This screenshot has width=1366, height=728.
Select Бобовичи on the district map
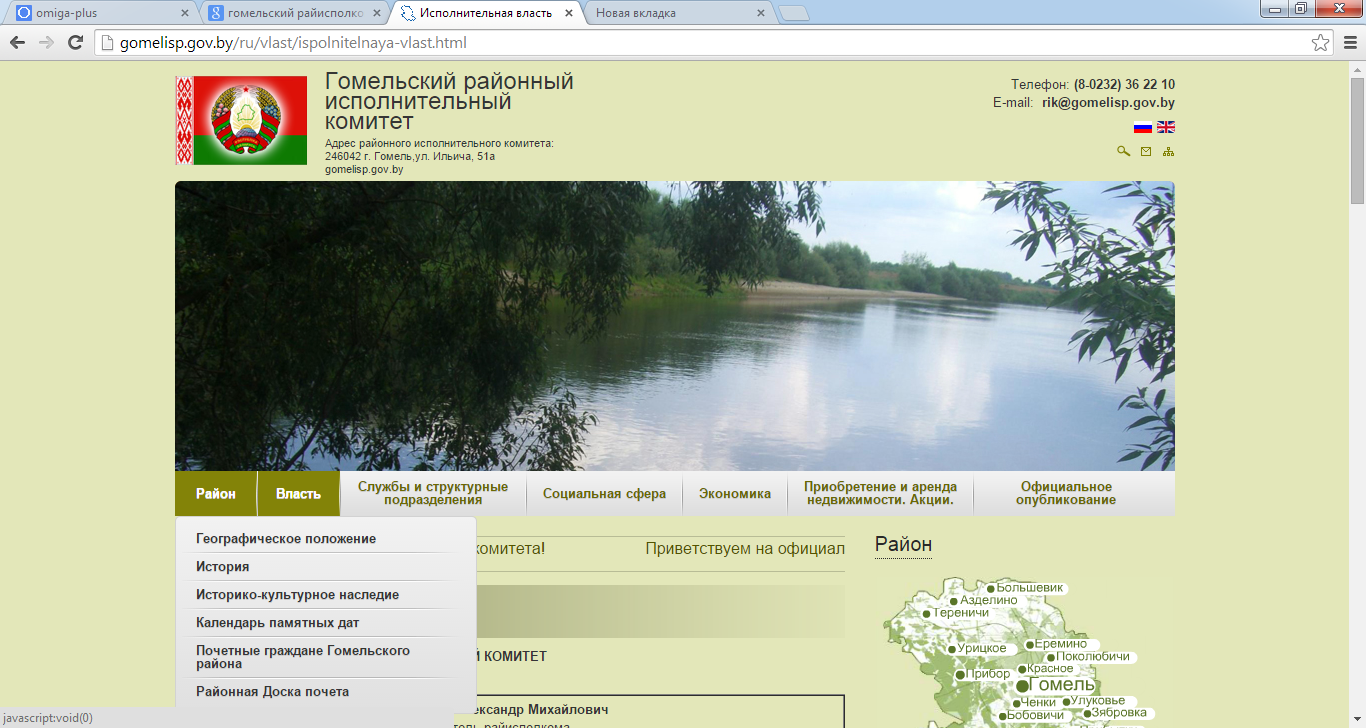1031,715
